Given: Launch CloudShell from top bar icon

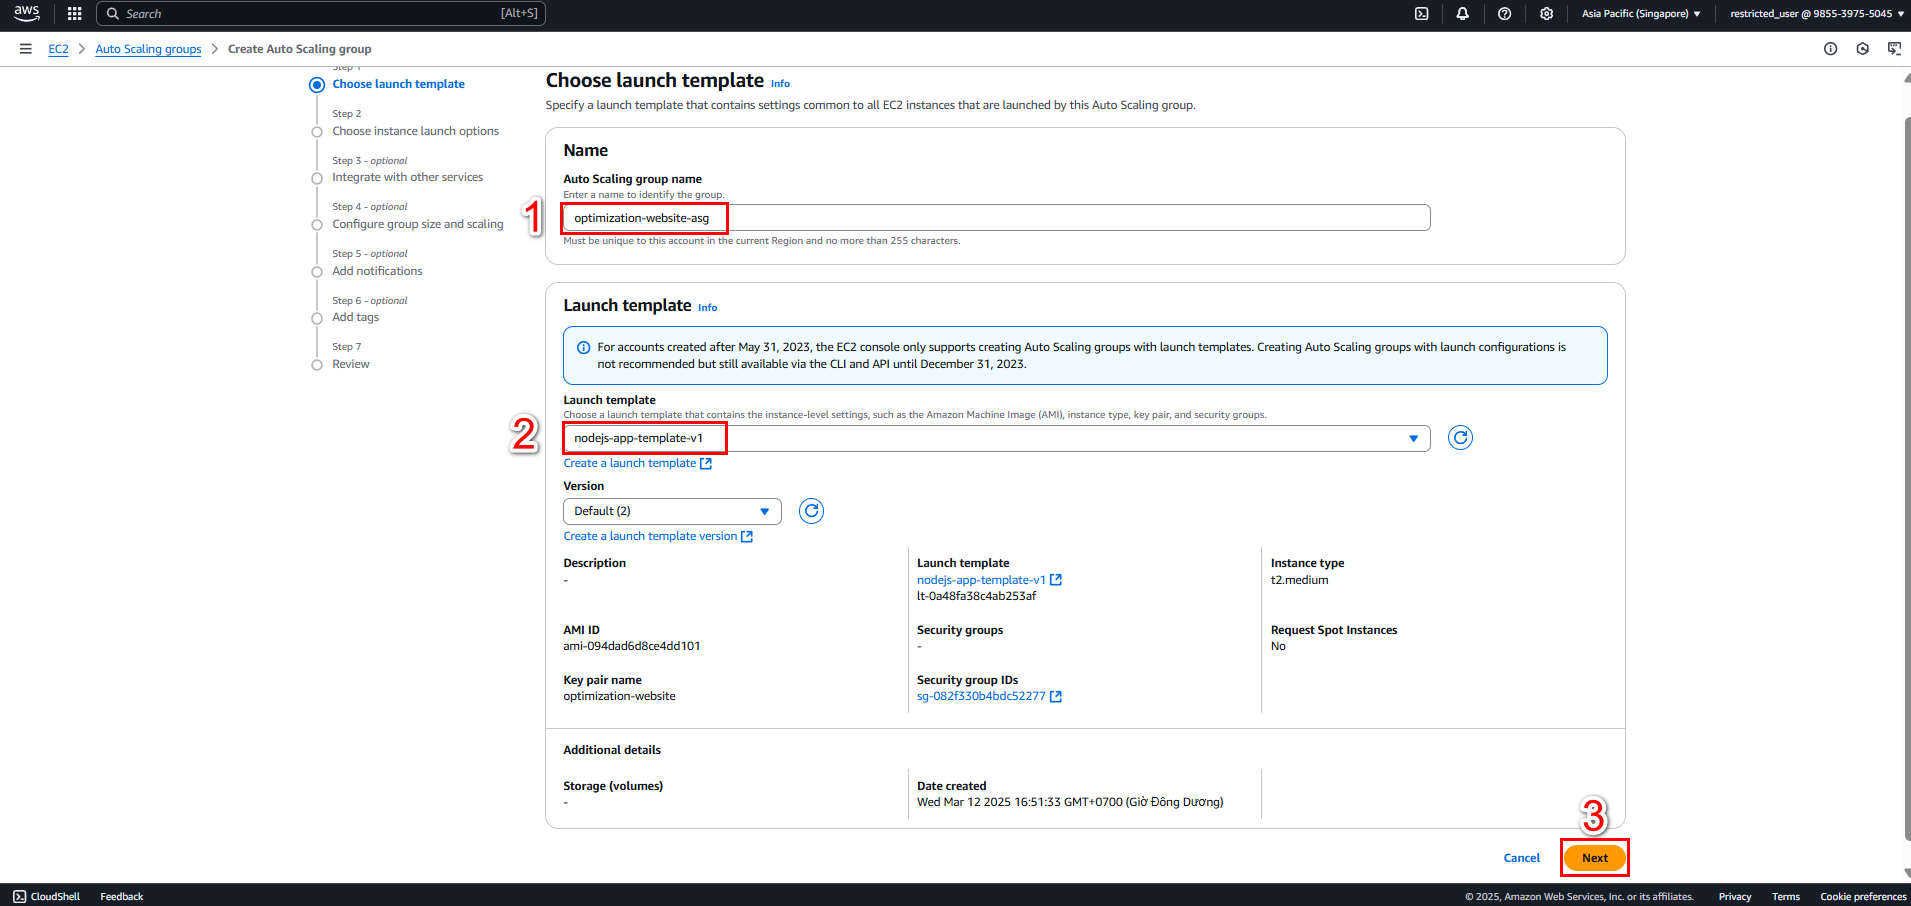Looking at the screenshot, I should 1421,14.
